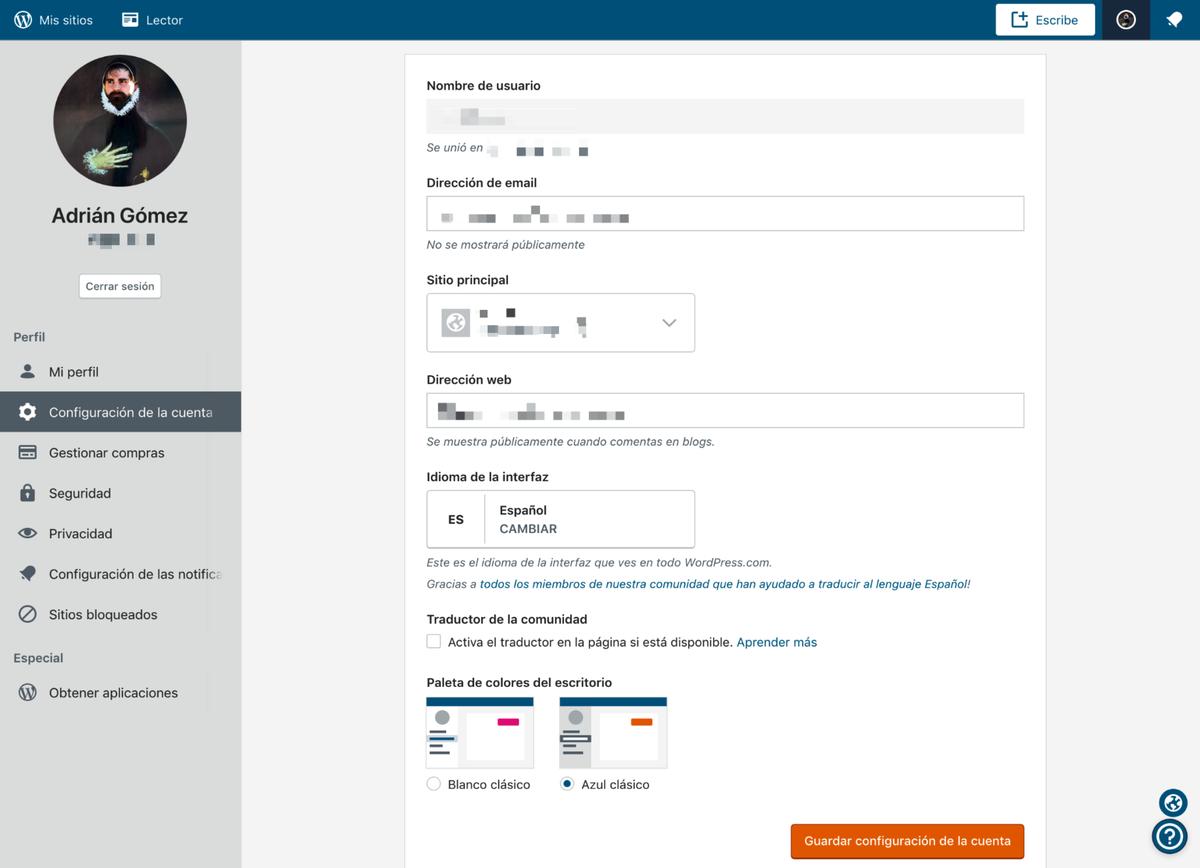Click the gear icon for Configuración de la cuenta
The image size is (1200, 868).
coord(28,412)
